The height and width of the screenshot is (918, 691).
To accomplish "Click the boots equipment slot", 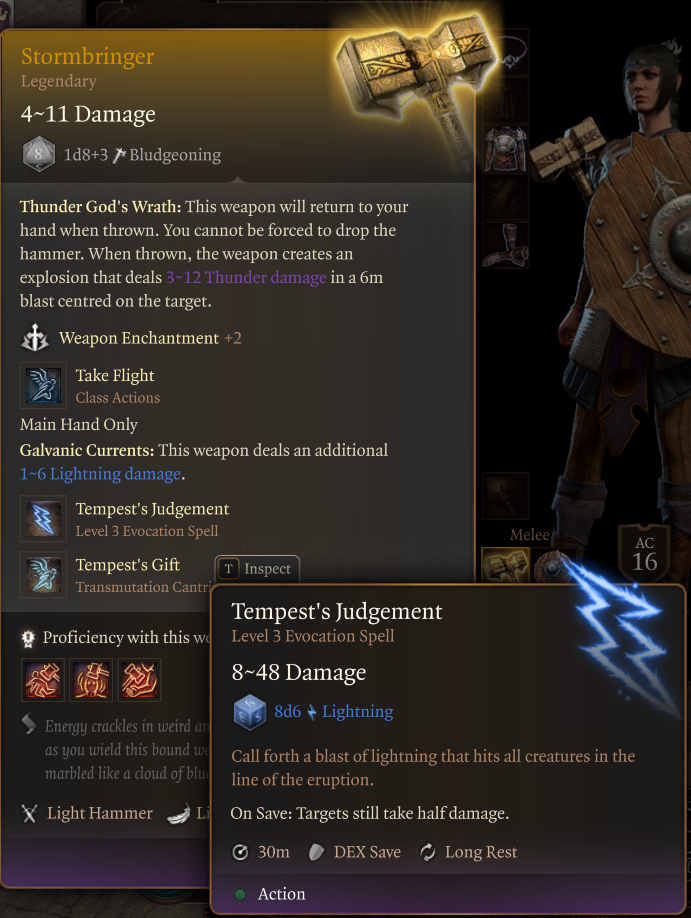I will tap(505, 245).
